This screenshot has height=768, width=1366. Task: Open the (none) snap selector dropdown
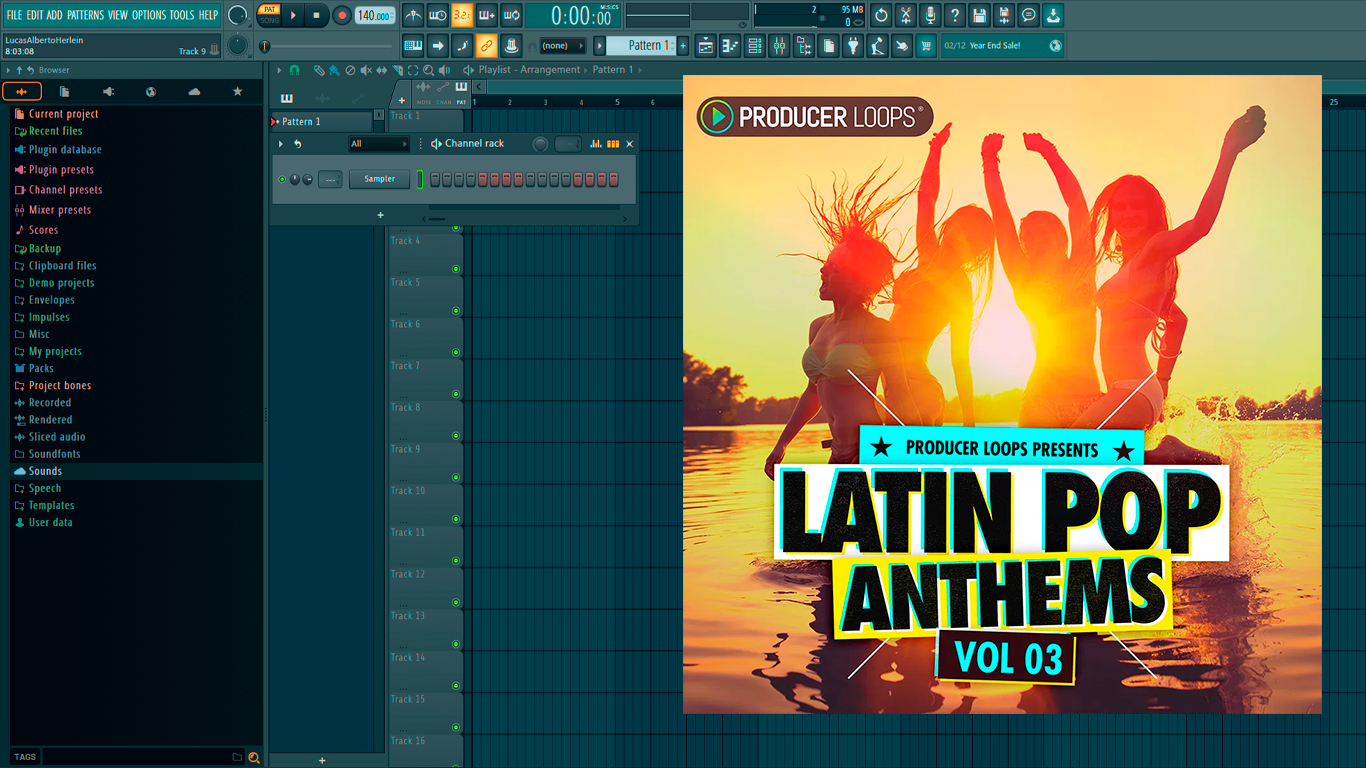[x=562, y=46]
